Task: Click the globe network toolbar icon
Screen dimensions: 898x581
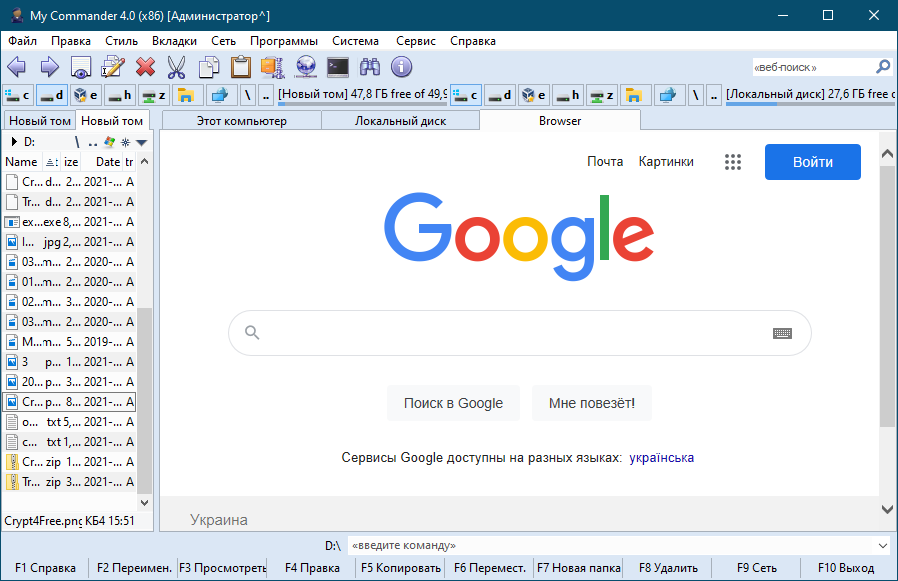Action: click(x=306, y=67)
